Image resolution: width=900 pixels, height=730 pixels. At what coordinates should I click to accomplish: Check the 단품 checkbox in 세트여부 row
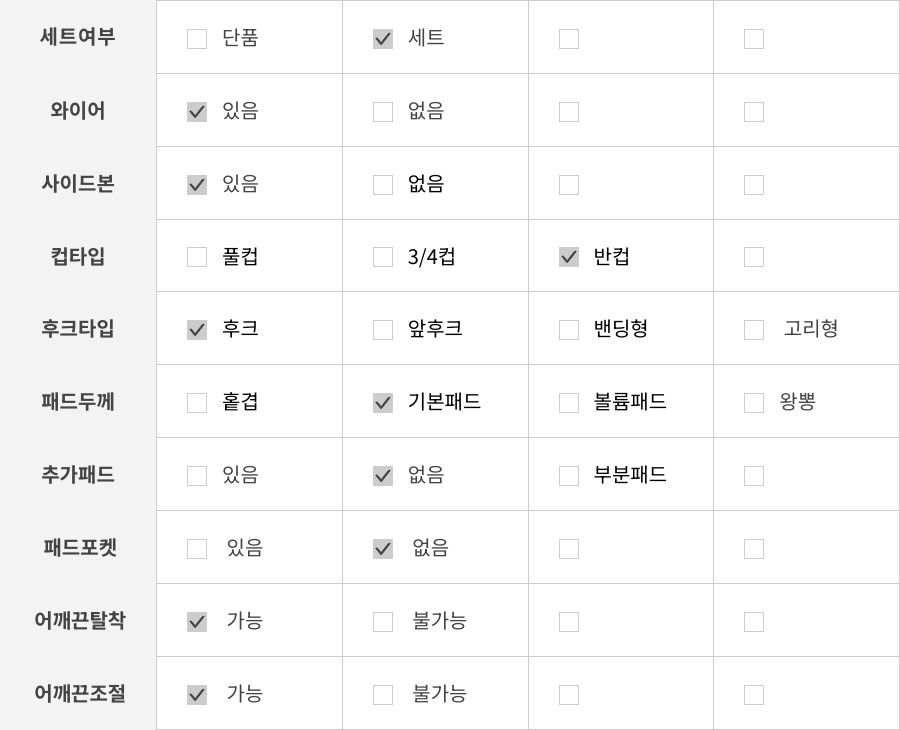(197, 39)
